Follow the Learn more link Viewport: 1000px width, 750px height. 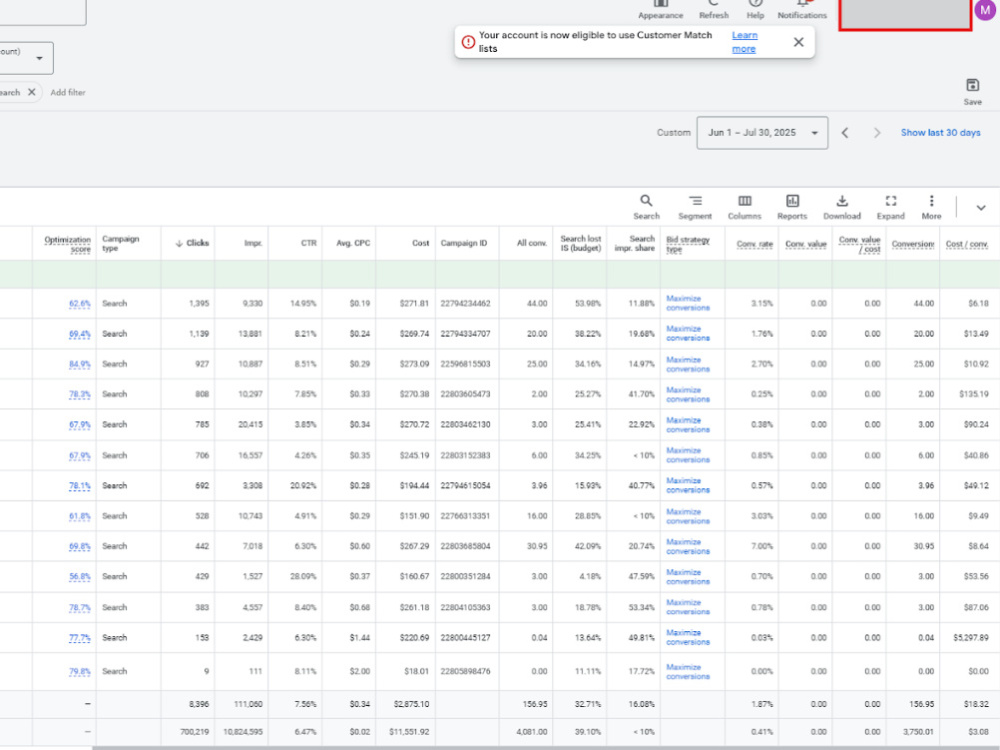744,42
